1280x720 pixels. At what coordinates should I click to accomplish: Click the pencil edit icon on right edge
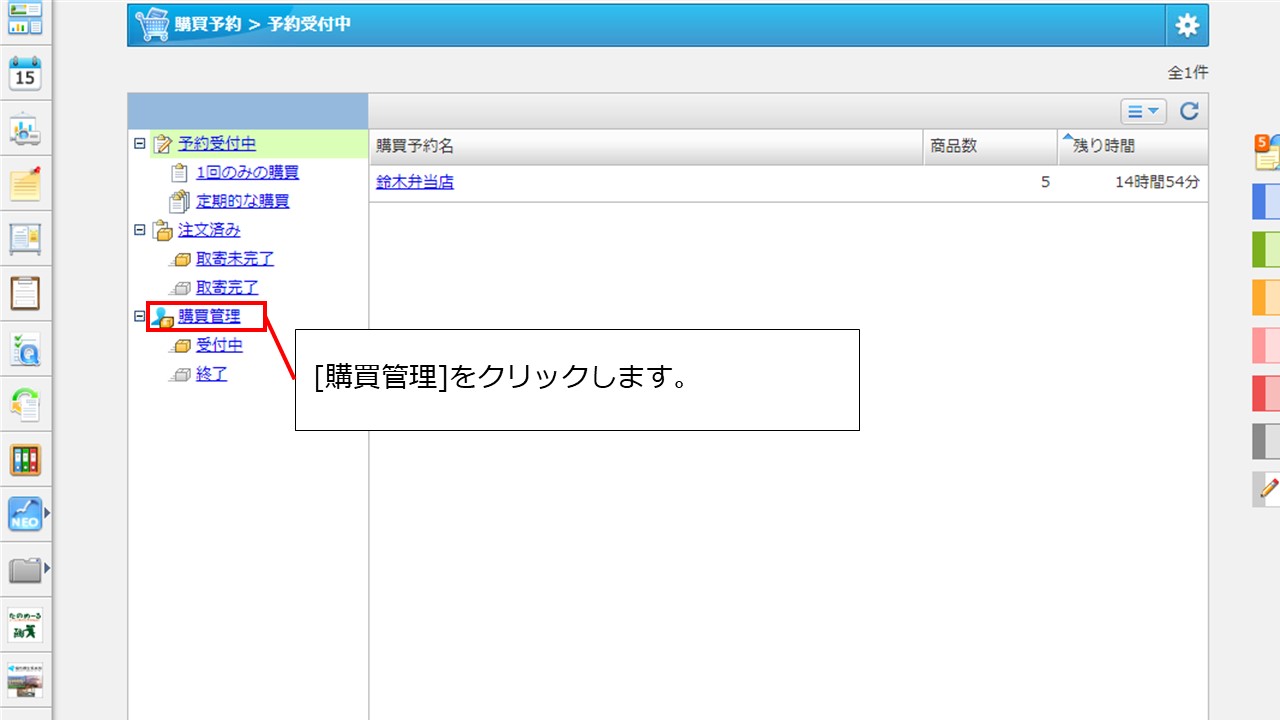(x=1267, y=489)
